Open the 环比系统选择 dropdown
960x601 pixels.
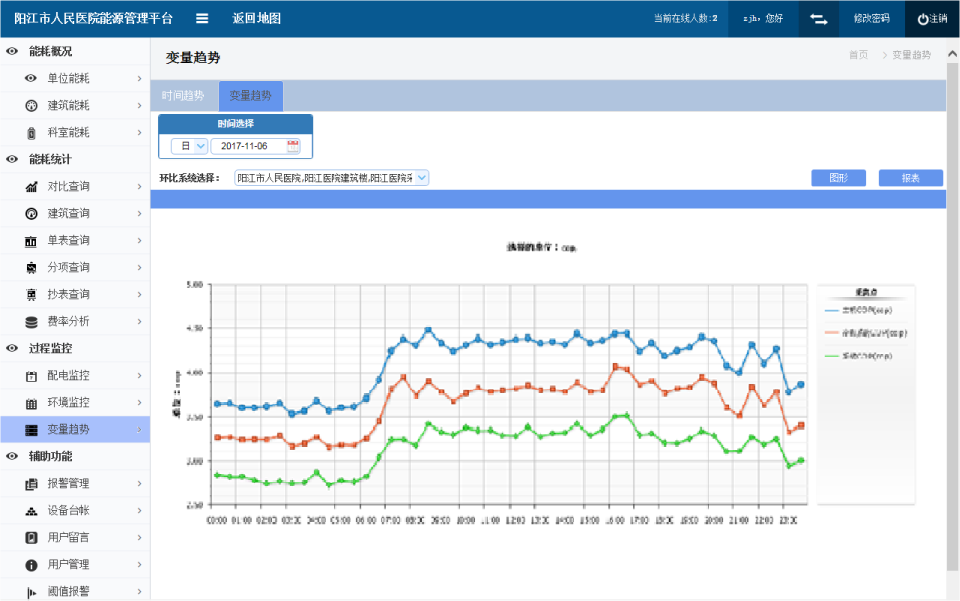click(331, 178)
